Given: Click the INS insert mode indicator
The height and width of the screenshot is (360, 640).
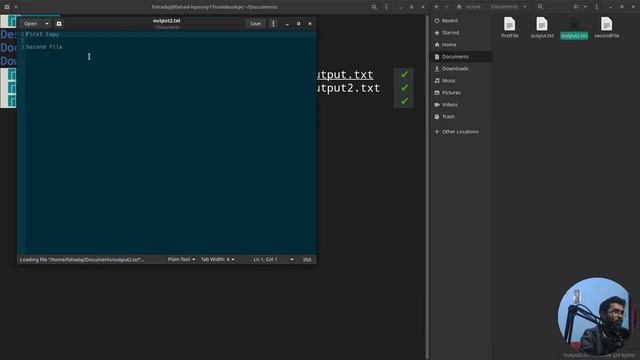Looking at the screenshot, I should (307, 259).
